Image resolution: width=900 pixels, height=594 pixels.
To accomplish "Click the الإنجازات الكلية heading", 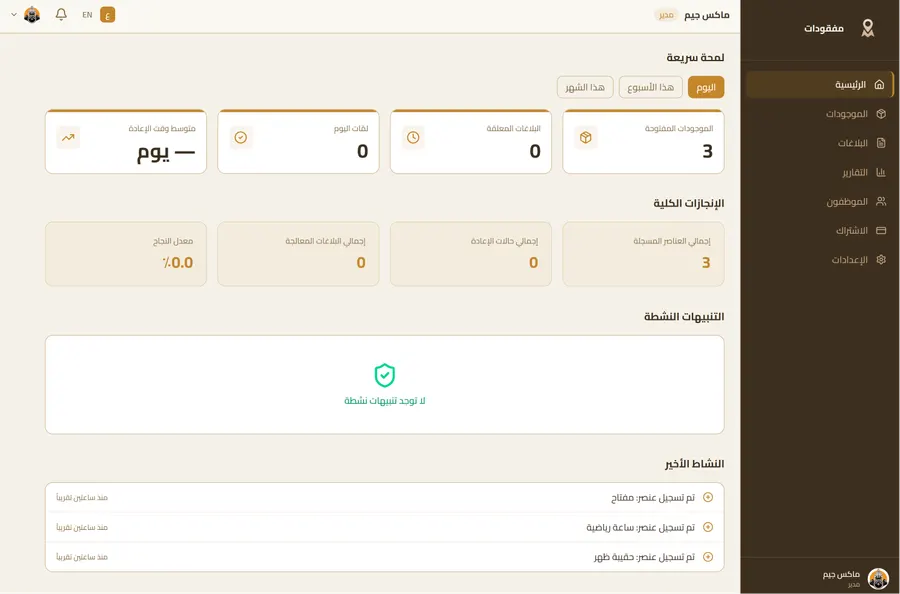I will coord(688,203).
